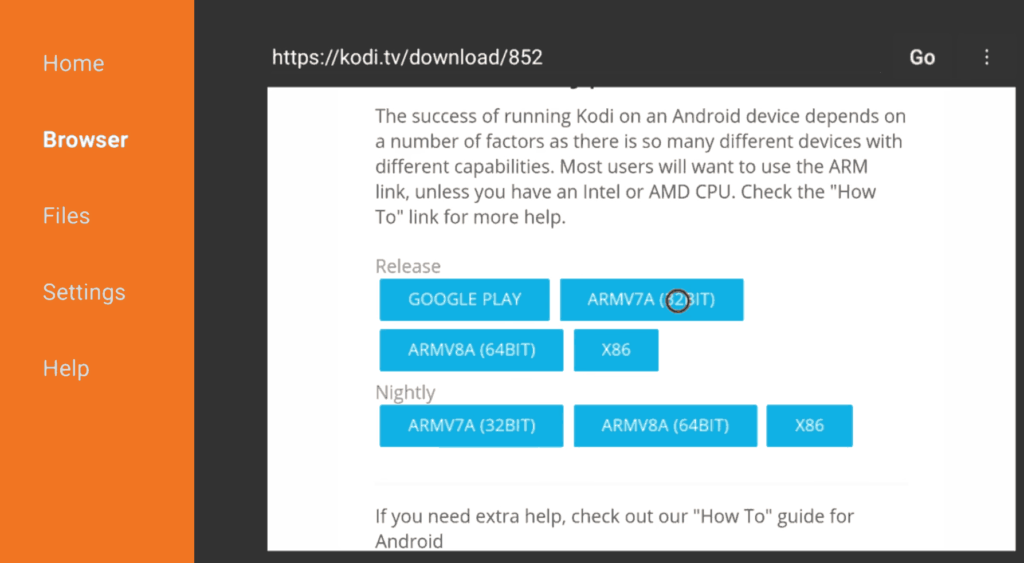The width and height of the screenshot is (1024, 563).
Task: Download Release ARMV8A (64BIT) build
Action: (471, 350)
